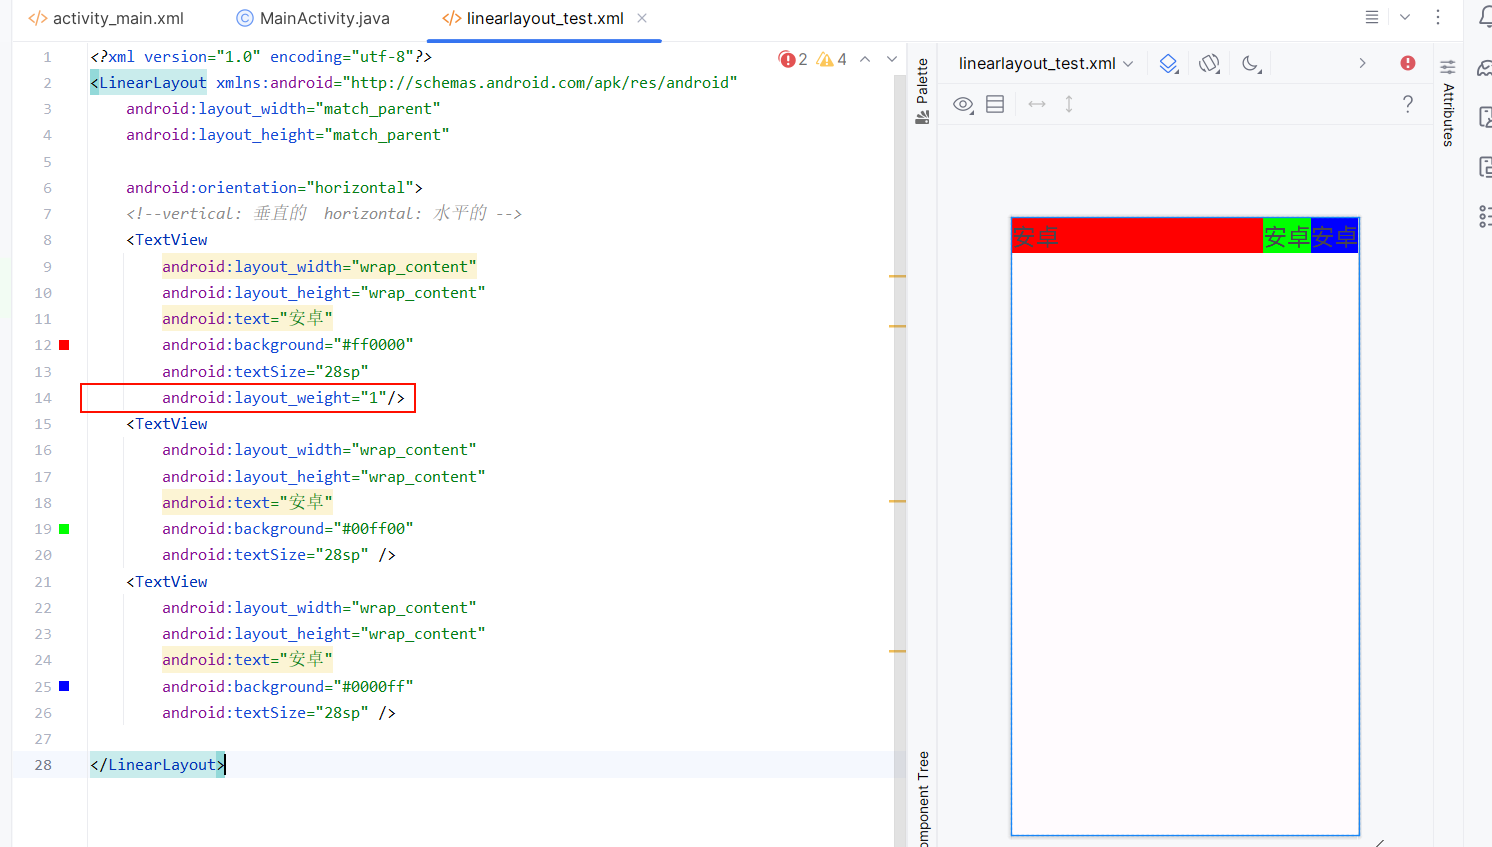Screen dimensions: 1492x847
Task: Click the opening LinearLayout tag
Action: (148, 83)
